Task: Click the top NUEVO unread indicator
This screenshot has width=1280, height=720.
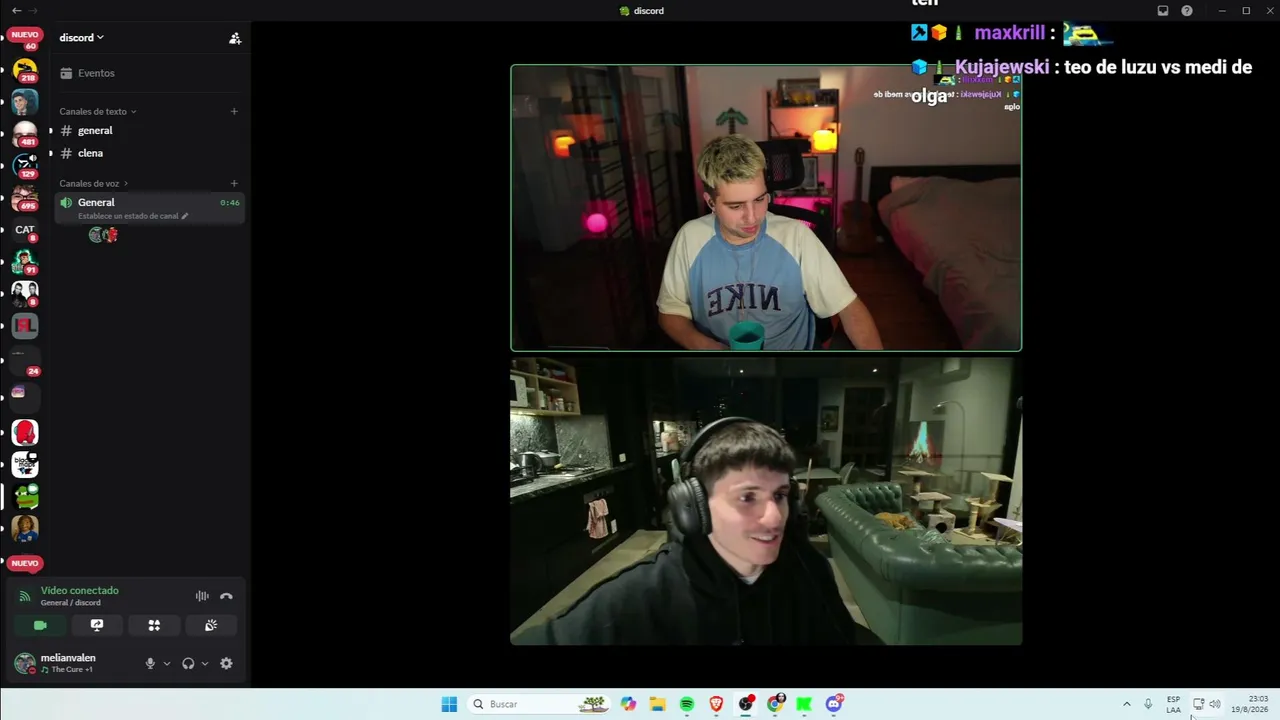Action: click(x=25, y=35)
